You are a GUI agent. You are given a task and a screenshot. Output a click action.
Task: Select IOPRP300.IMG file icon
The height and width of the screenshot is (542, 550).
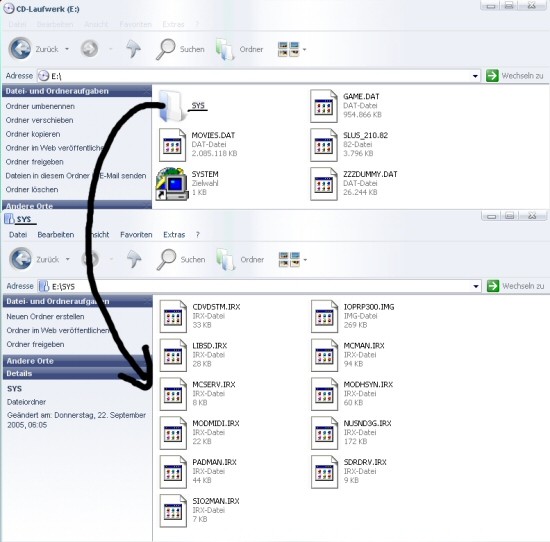324,316
